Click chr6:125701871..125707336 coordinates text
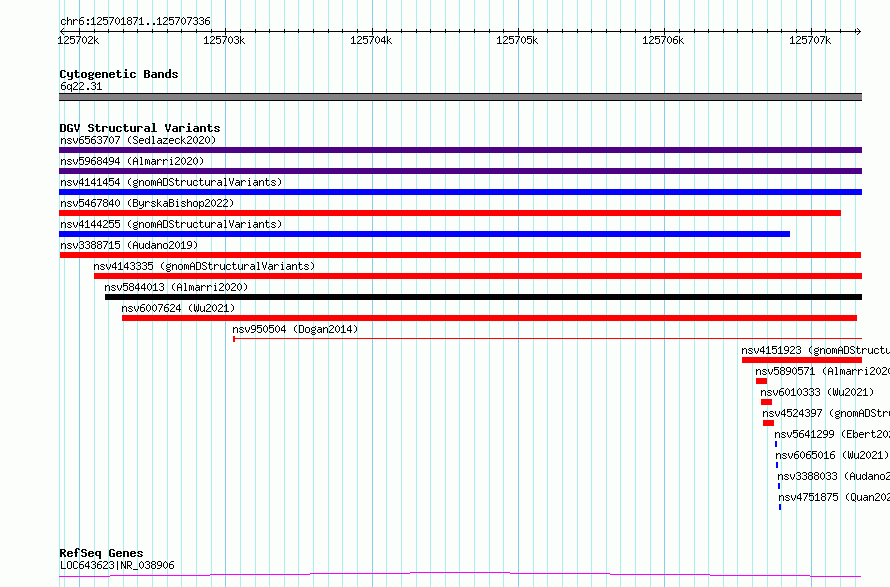Viewport: 890px width, 587px height. click(135, 22)
